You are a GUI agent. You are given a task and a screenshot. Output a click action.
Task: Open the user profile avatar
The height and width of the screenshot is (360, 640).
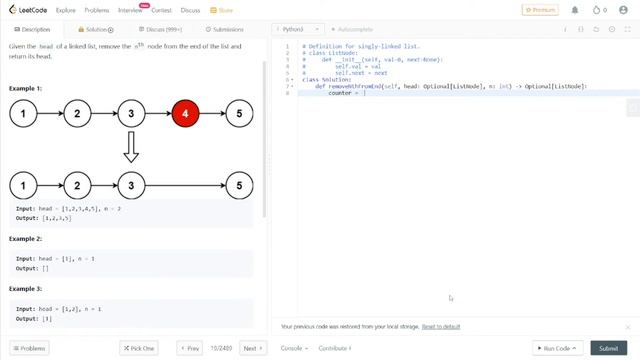point(623,10)
